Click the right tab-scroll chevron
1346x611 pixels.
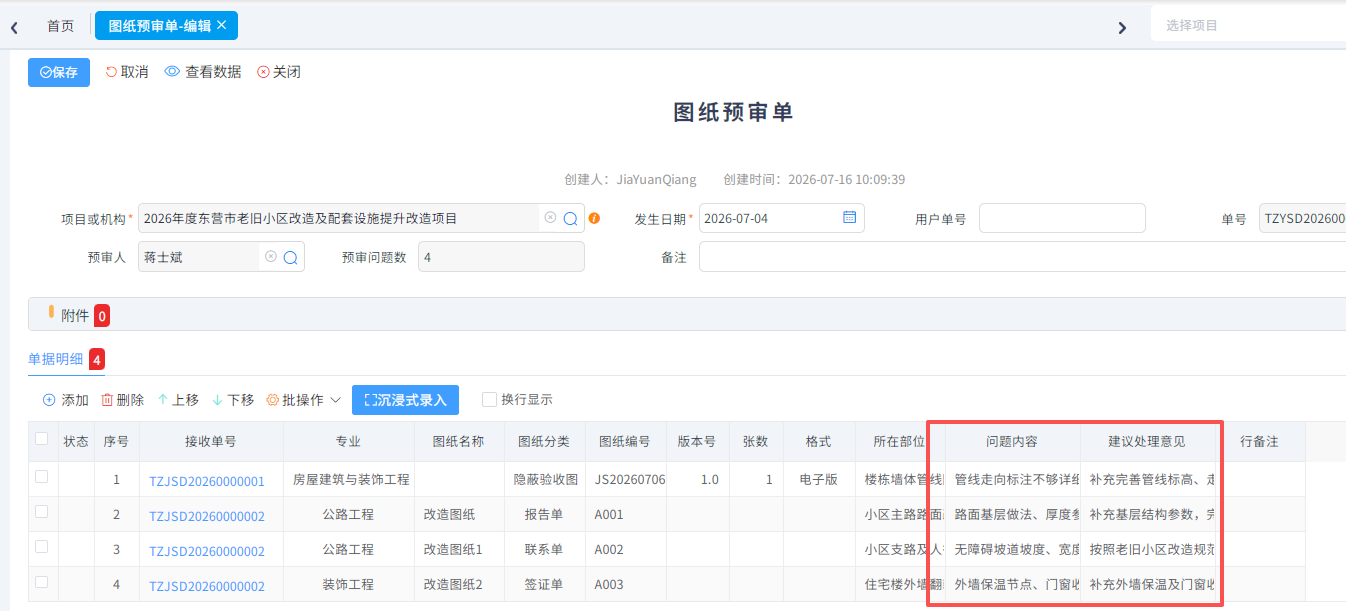pos(1122,27)
